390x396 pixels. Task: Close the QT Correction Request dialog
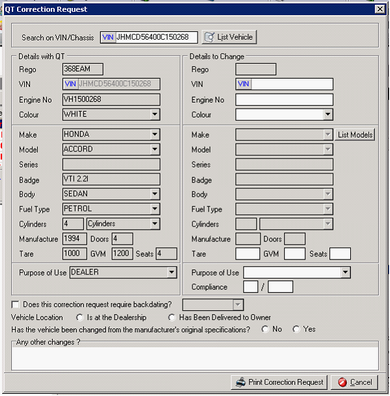380,9
